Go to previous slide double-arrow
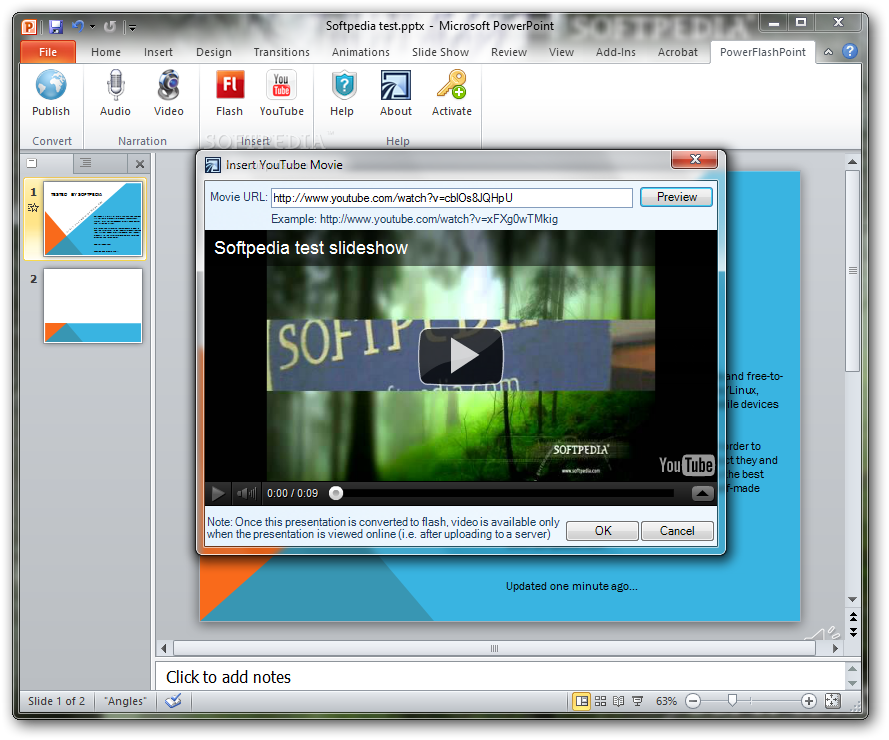 point(853,616)
